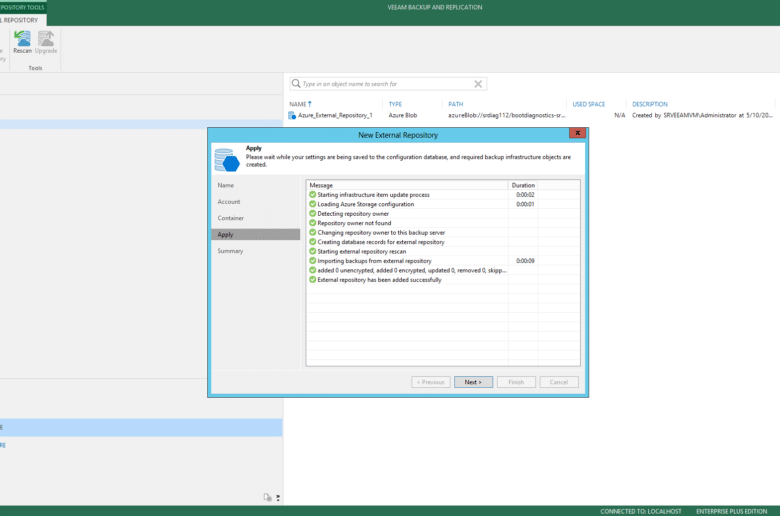
Task: Click the 0:00:02 duration value
Action: pyautogui.click(x=525, y=195)
